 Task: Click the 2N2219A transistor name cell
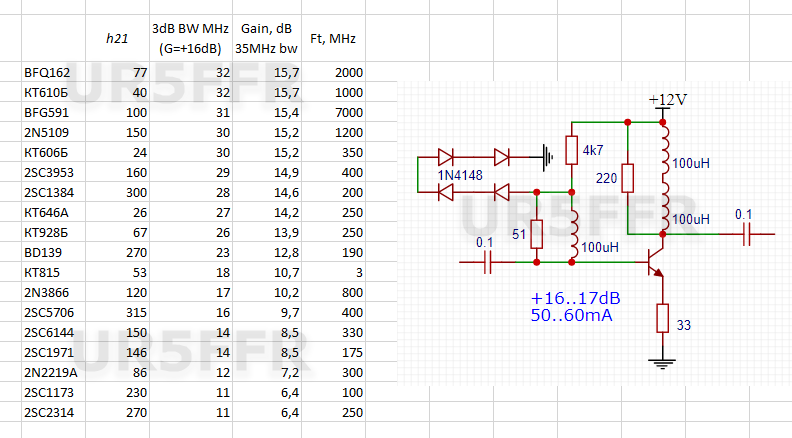coord(54,372)
